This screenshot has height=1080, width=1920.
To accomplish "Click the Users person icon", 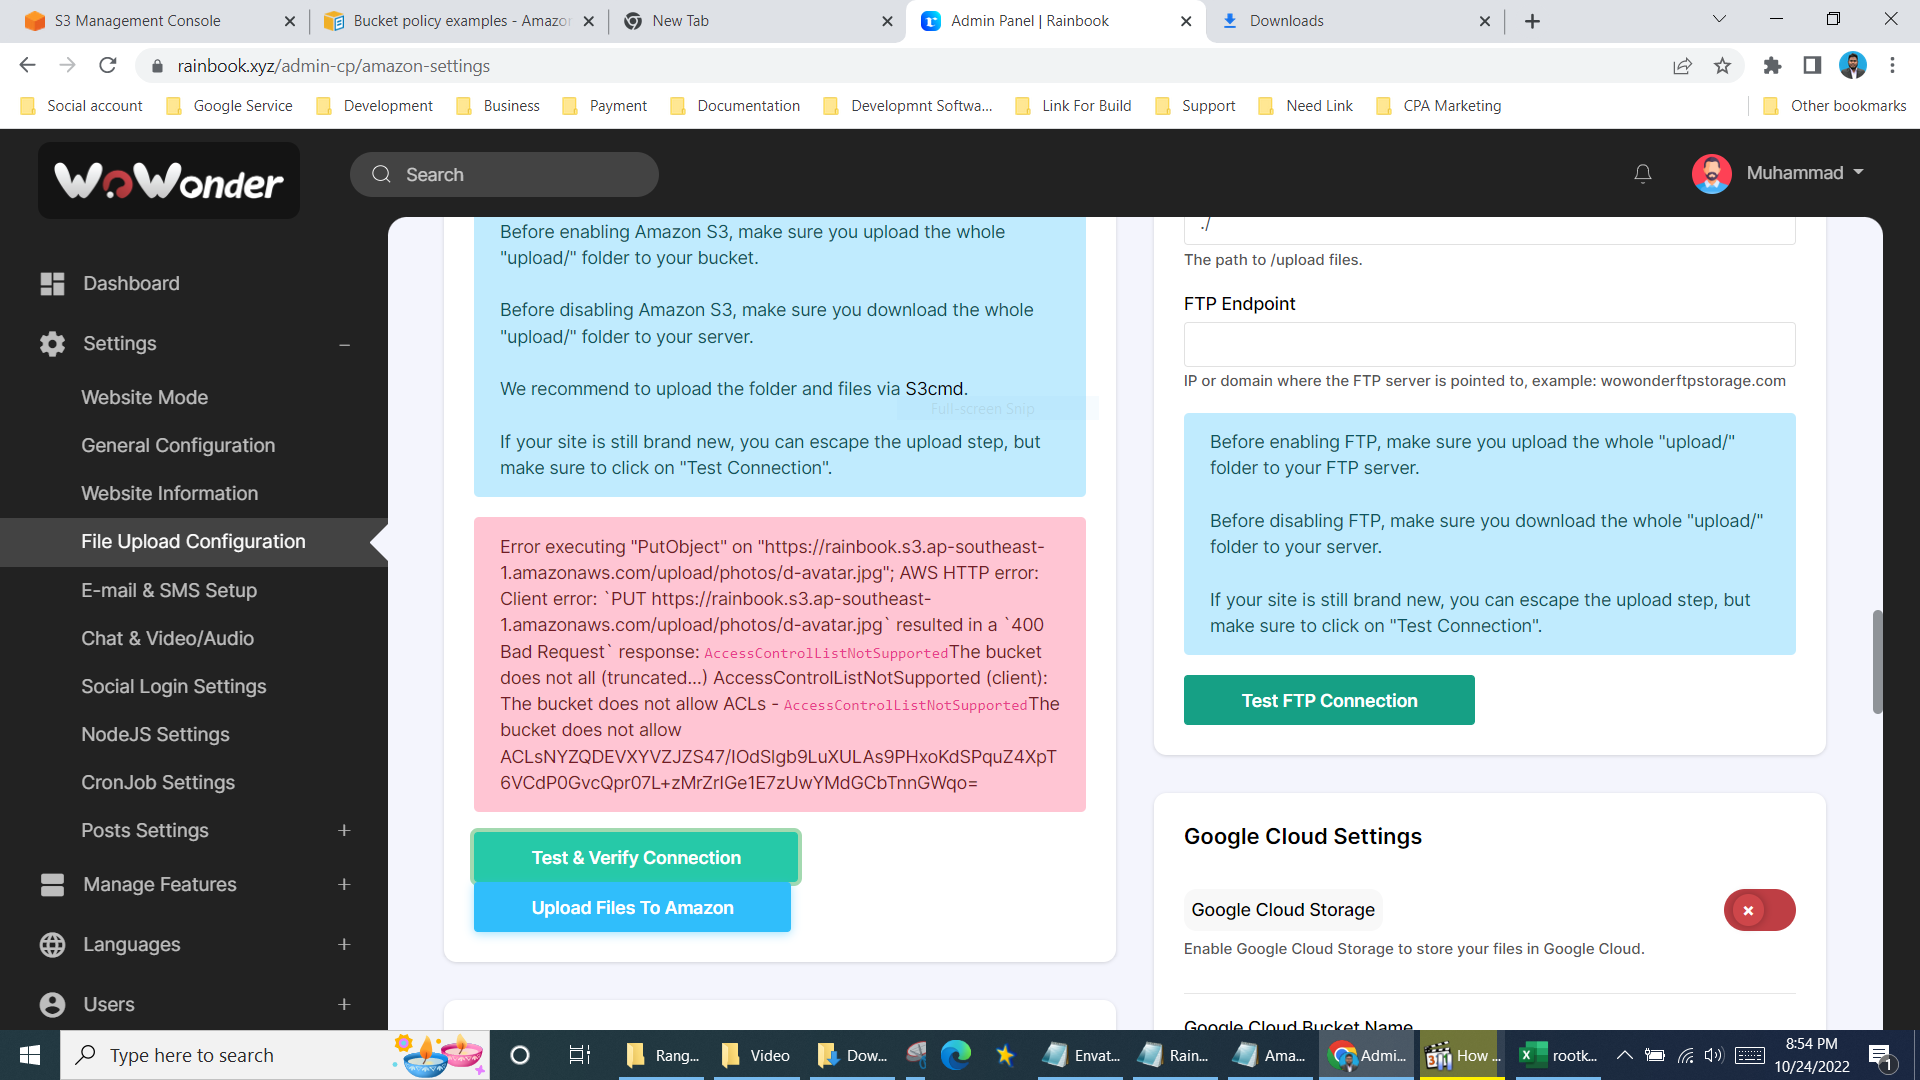I will (52, 1005).
